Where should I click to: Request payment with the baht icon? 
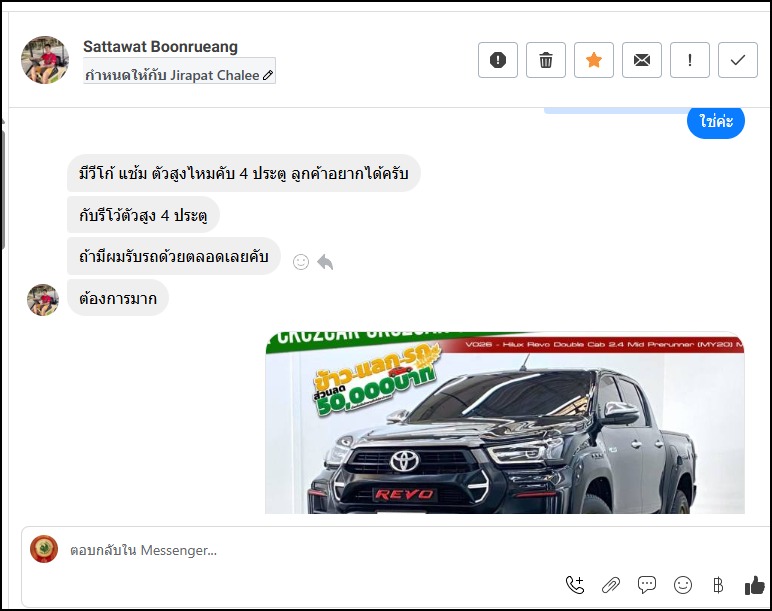point(718,585)
